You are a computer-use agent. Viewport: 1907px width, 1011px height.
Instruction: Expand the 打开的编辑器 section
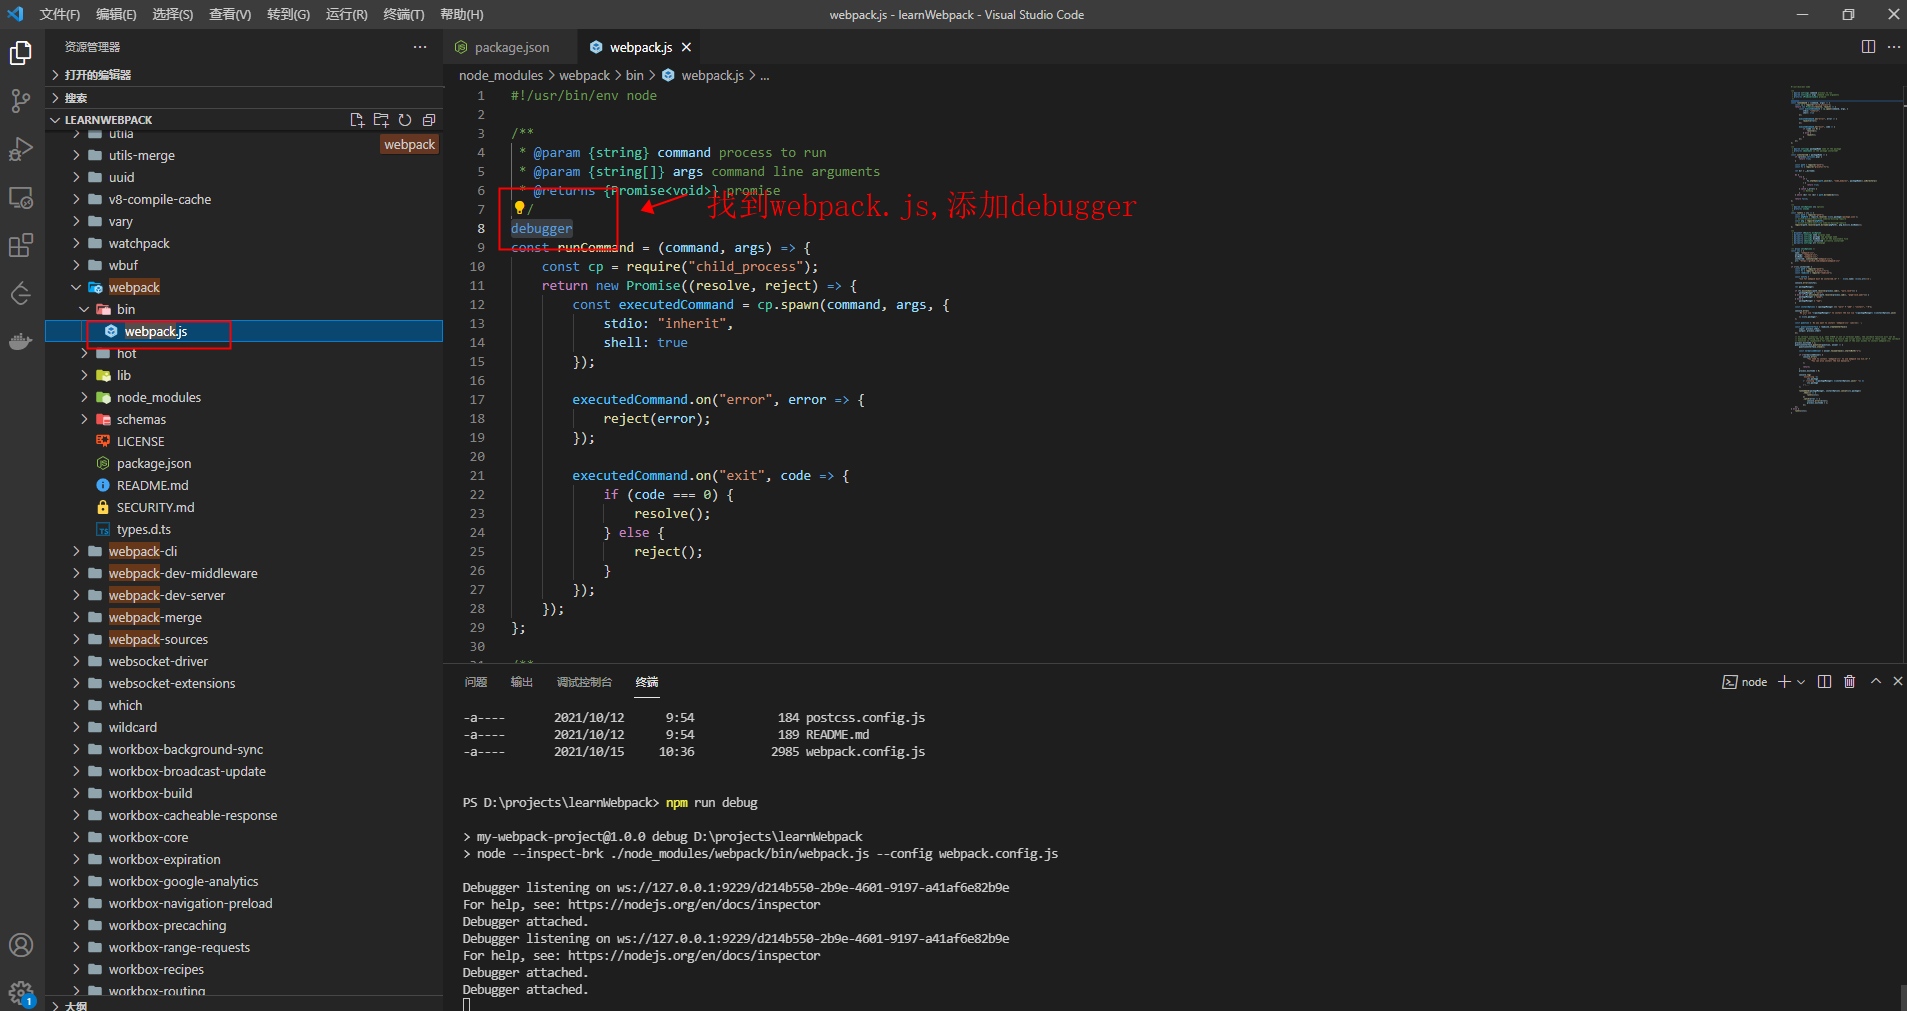tap(244, 75)
